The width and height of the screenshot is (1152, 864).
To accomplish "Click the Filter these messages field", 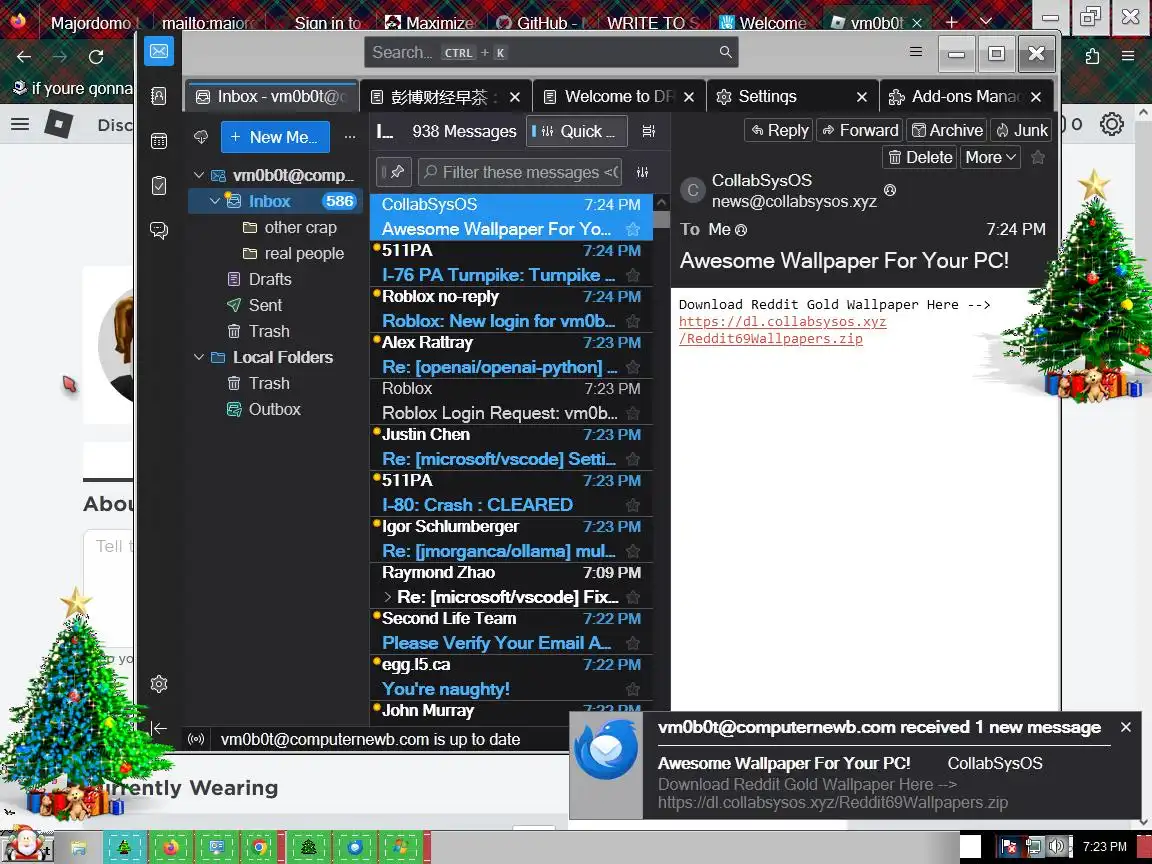I will [x=521, y=173].
